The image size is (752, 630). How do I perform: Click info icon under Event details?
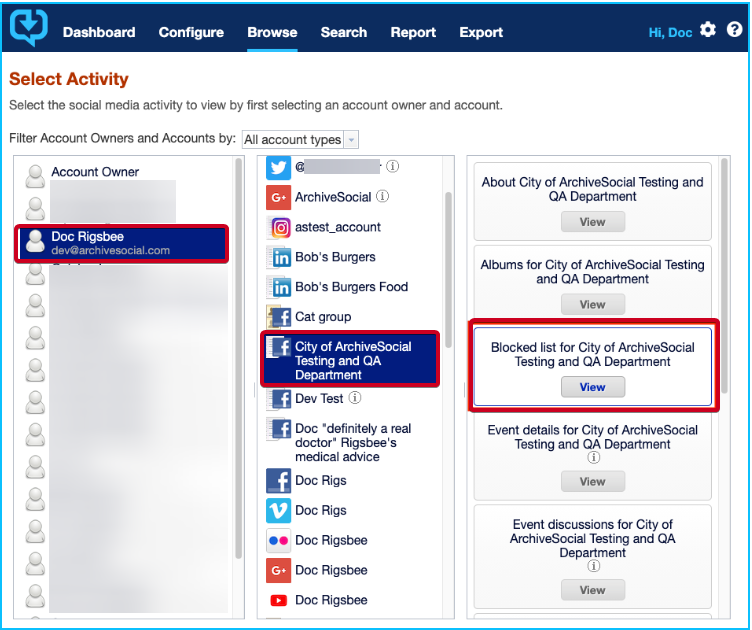(x=593, y=457)
